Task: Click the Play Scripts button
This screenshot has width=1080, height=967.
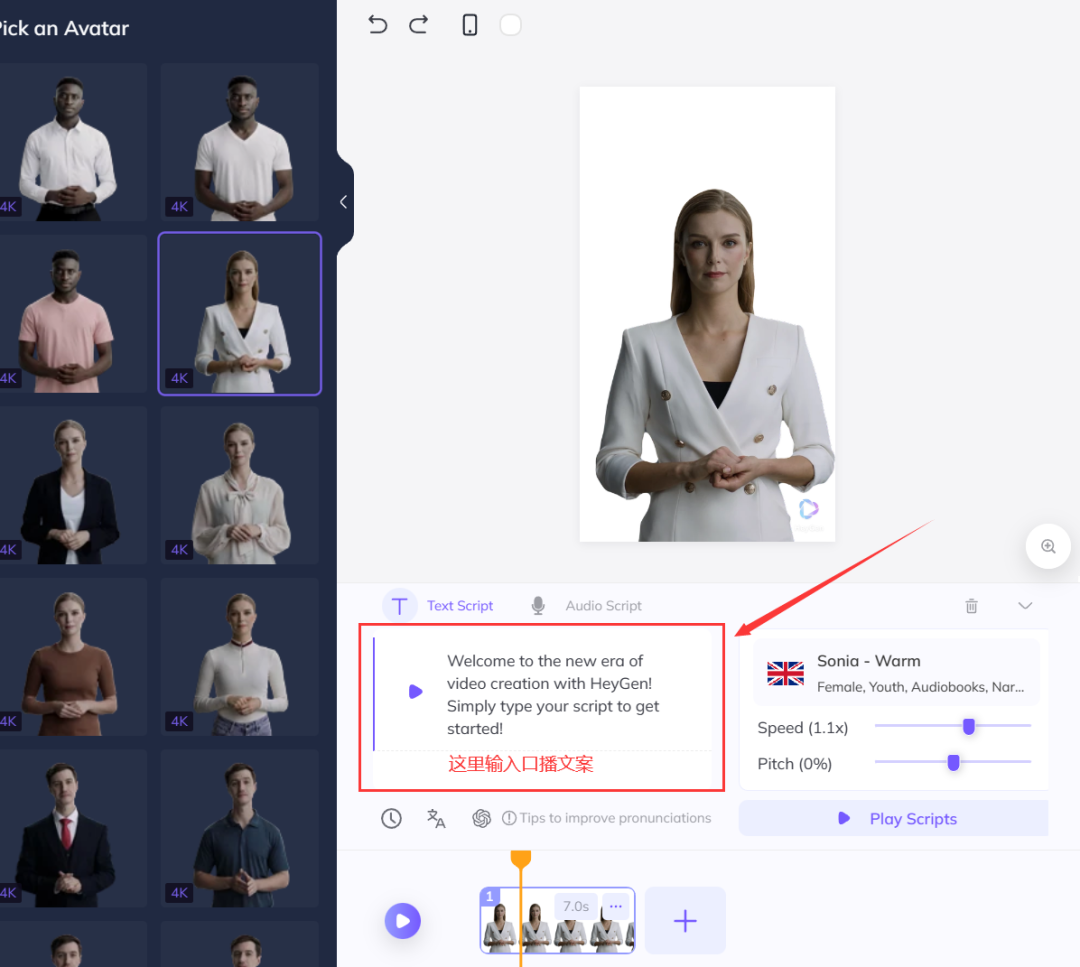Action: (893, 818)
